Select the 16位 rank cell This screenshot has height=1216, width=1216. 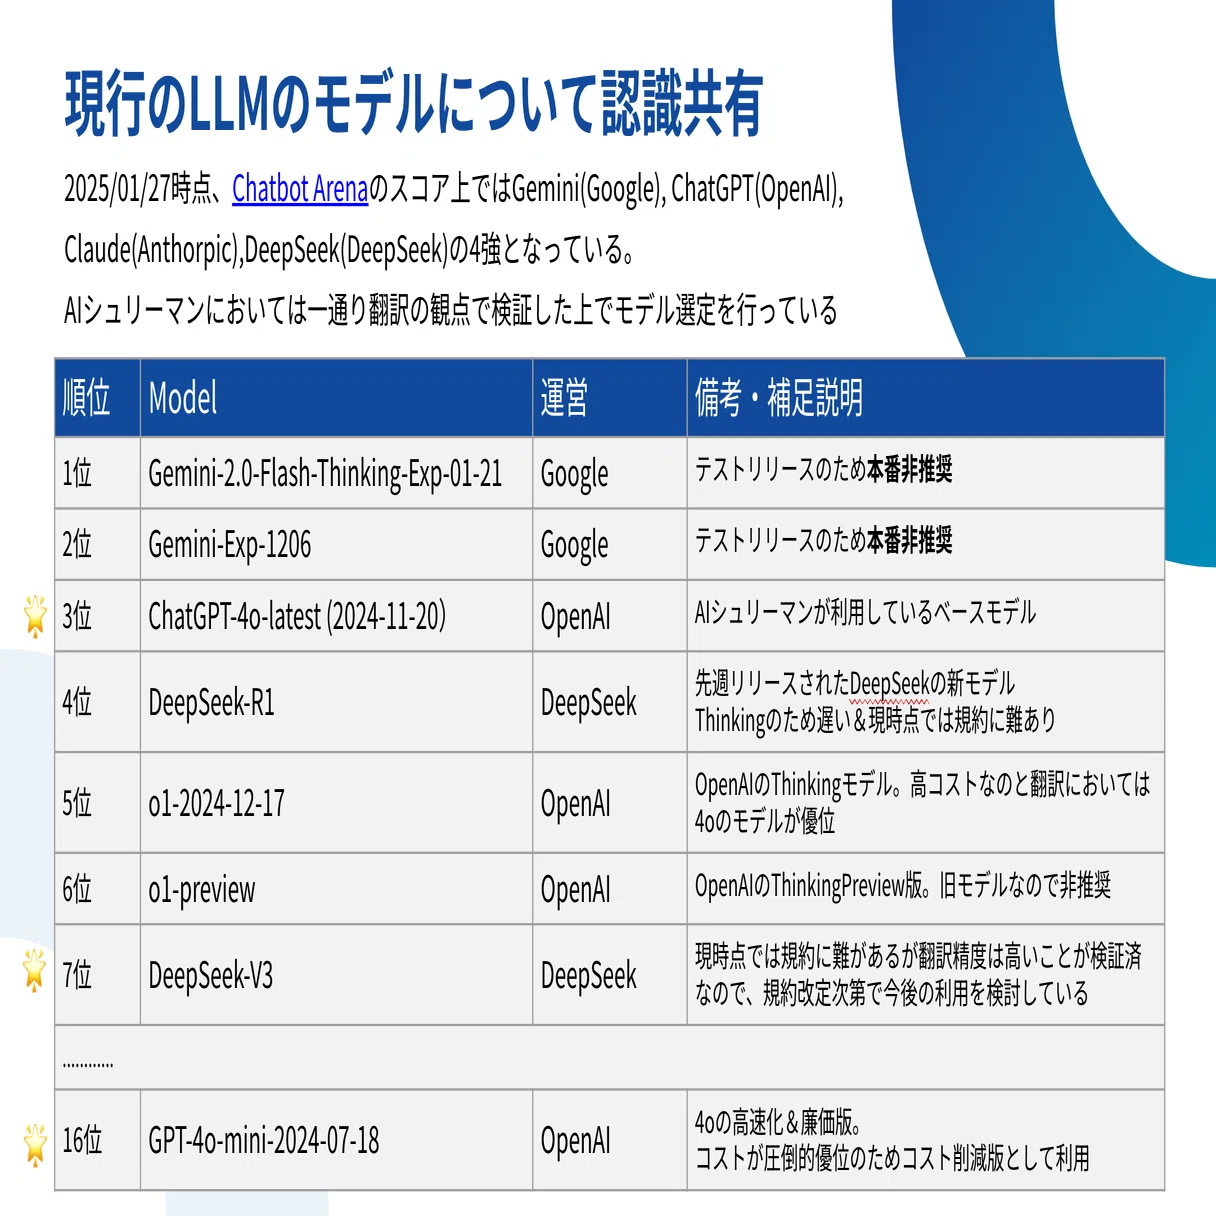[98, 1140]
